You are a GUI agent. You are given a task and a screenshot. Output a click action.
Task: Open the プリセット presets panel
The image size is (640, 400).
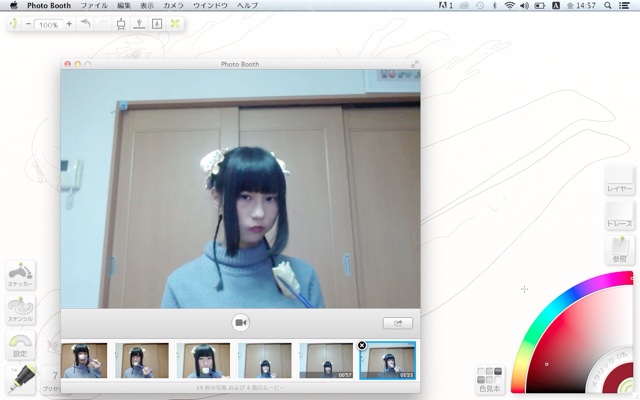(x=52, y=380)
